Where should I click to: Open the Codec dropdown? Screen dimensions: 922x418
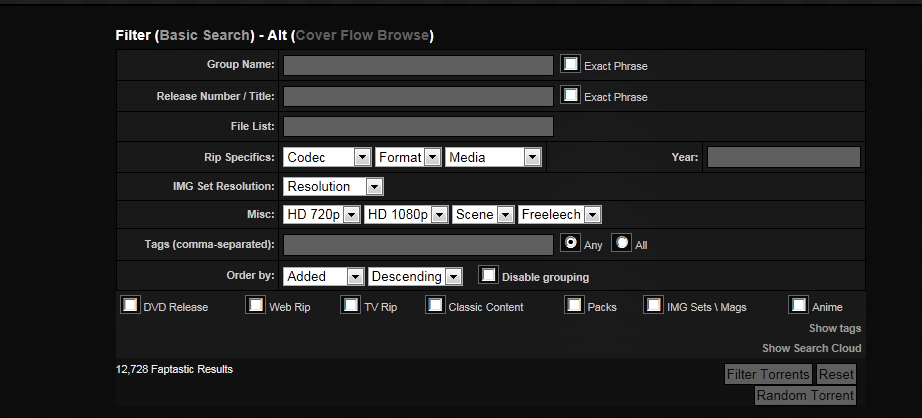tap(328, 157)
